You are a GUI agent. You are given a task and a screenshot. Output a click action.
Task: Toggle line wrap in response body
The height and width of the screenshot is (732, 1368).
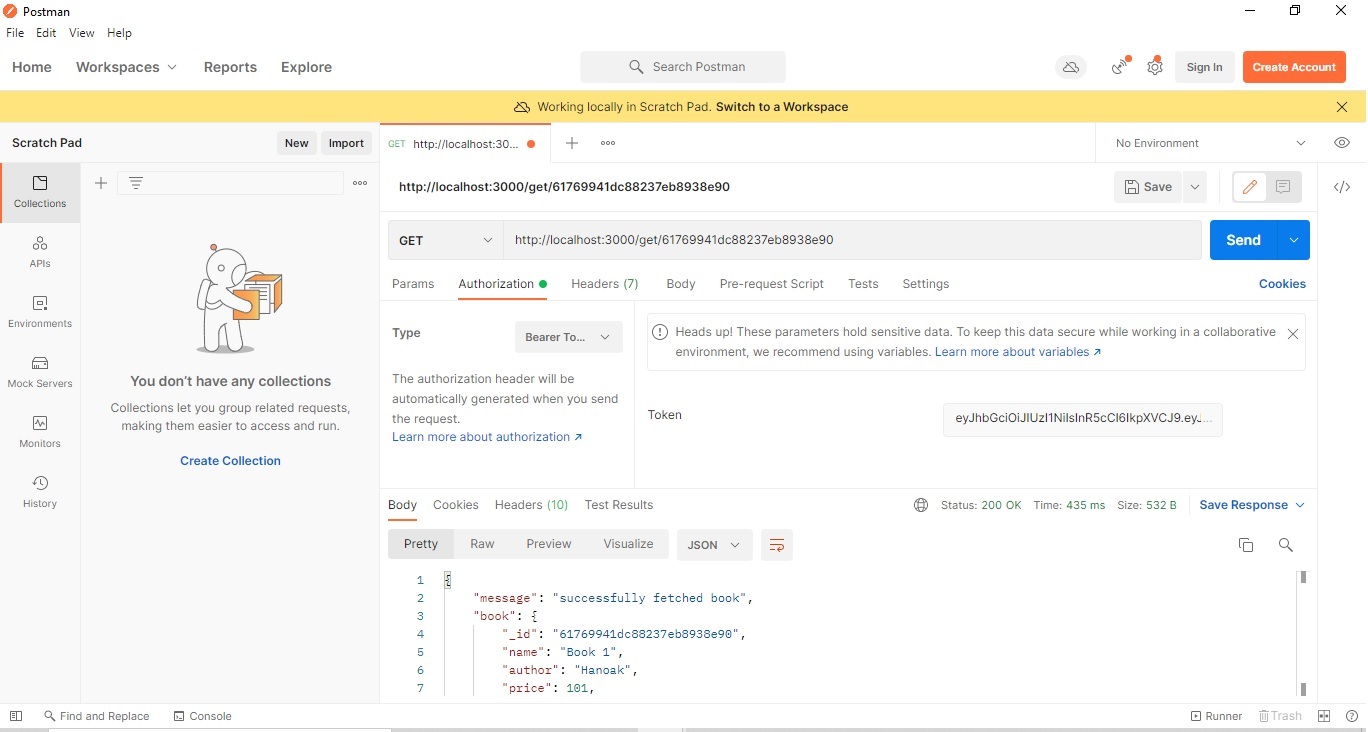click(x=776, y=545)
